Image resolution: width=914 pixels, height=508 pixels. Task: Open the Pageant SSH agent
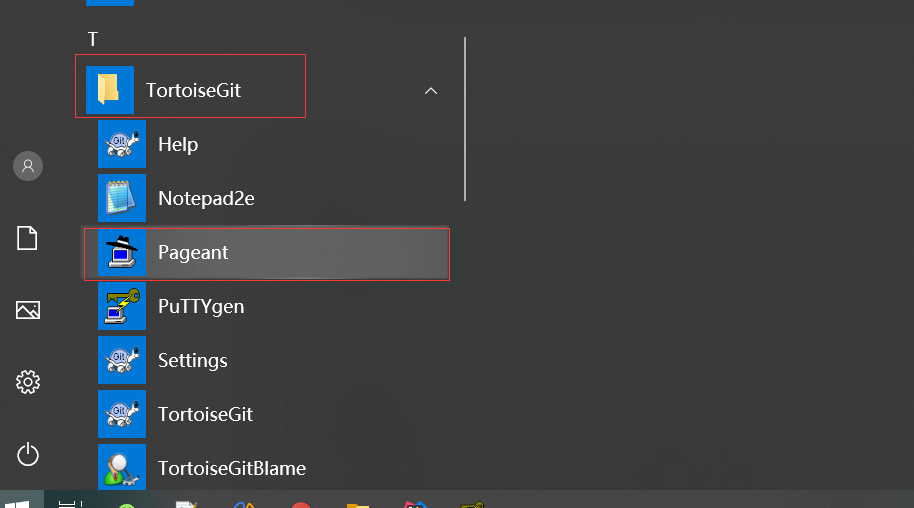point(193,253)
